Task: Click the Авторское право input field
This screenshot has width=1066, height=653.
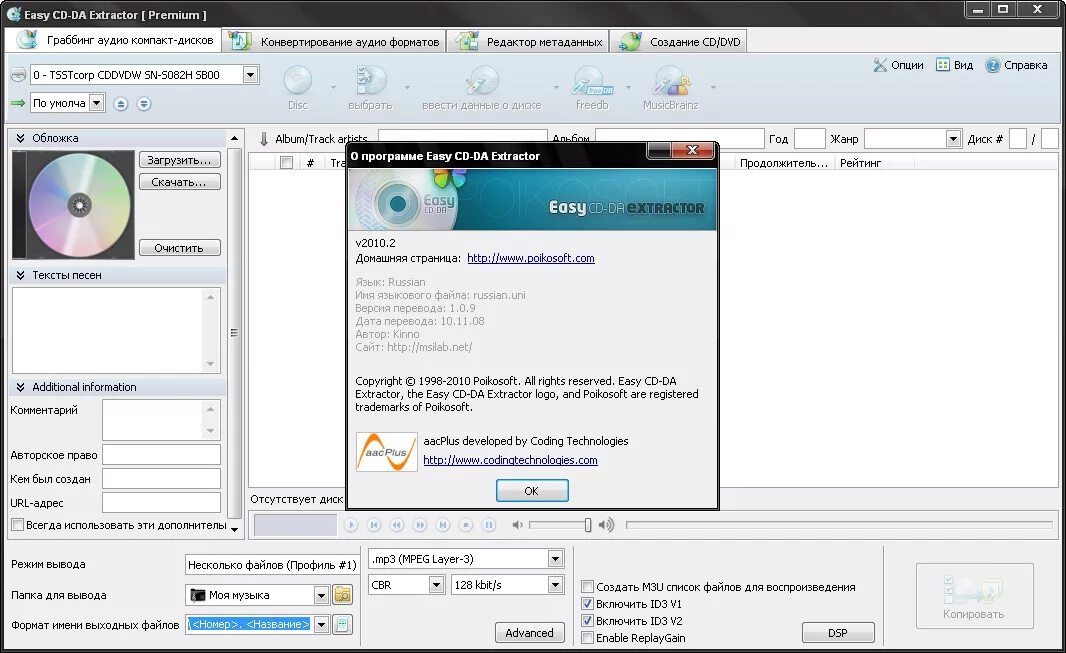Action: tap(162, 455)
